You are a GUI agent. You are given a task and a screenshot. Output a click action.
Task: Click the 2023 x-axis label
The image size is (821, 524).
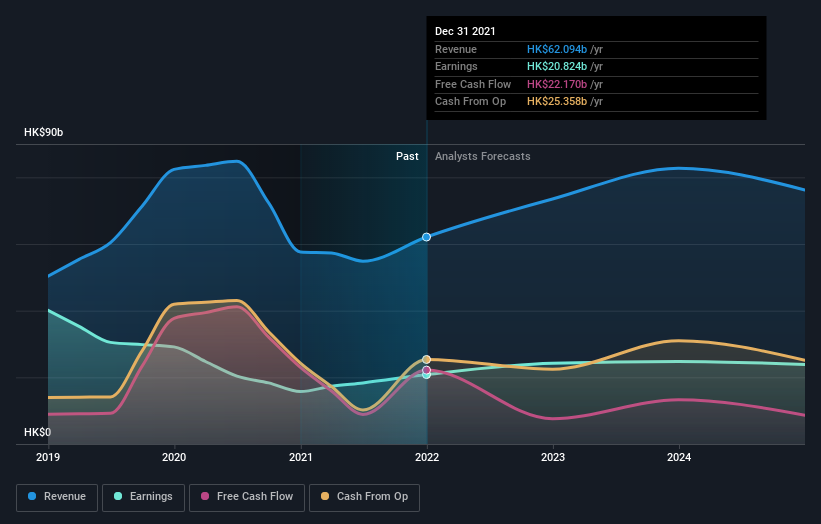point(553,457)
